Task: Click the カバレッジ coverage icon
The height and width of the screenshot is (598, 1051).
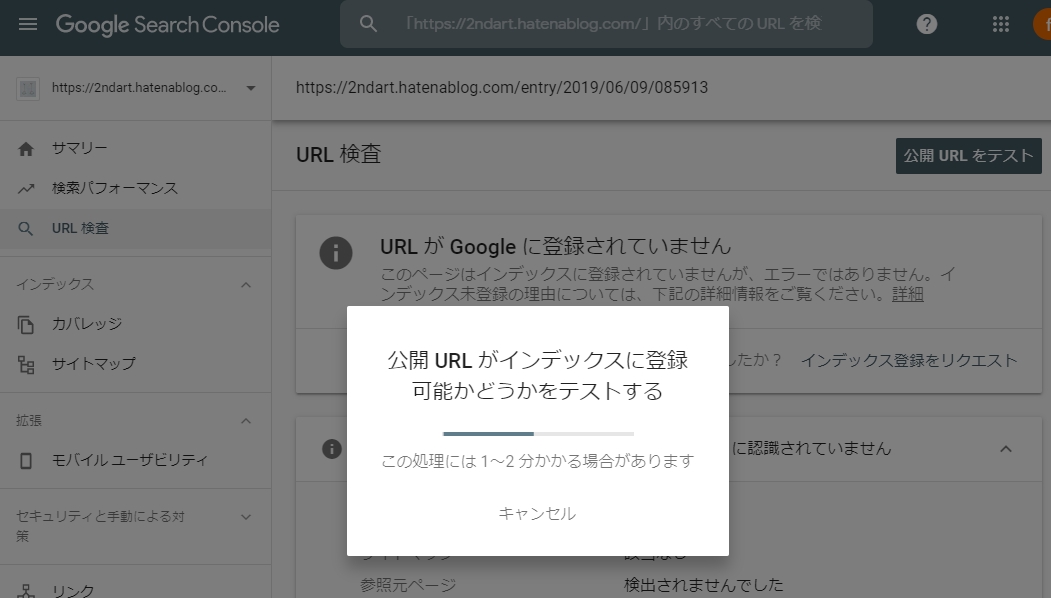Action: point(25,323)
